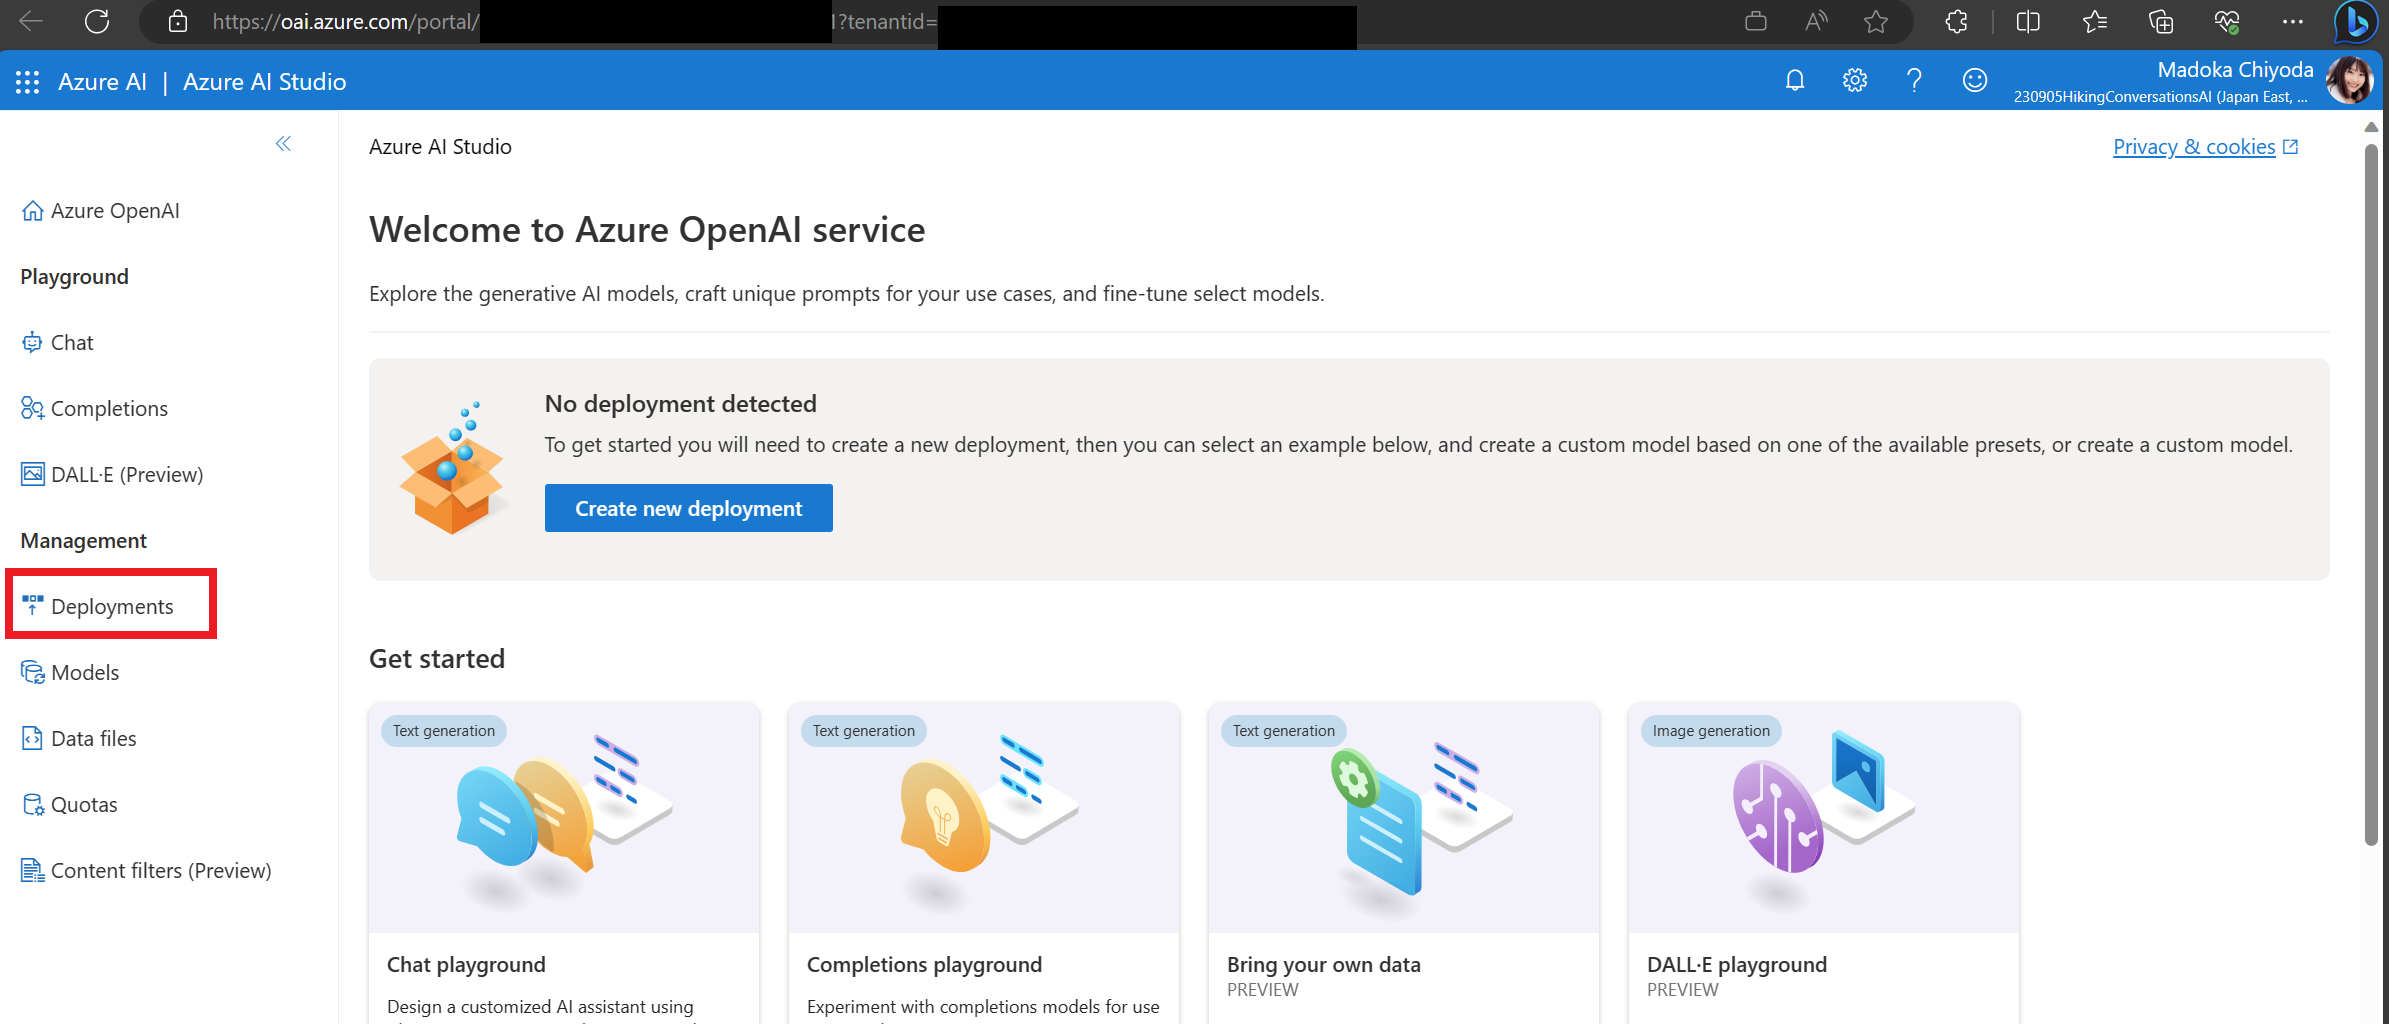Open the Privacy & cookies link
The height and width of the screenshot is (1024, 2389).
click(x=2193, y=146)
